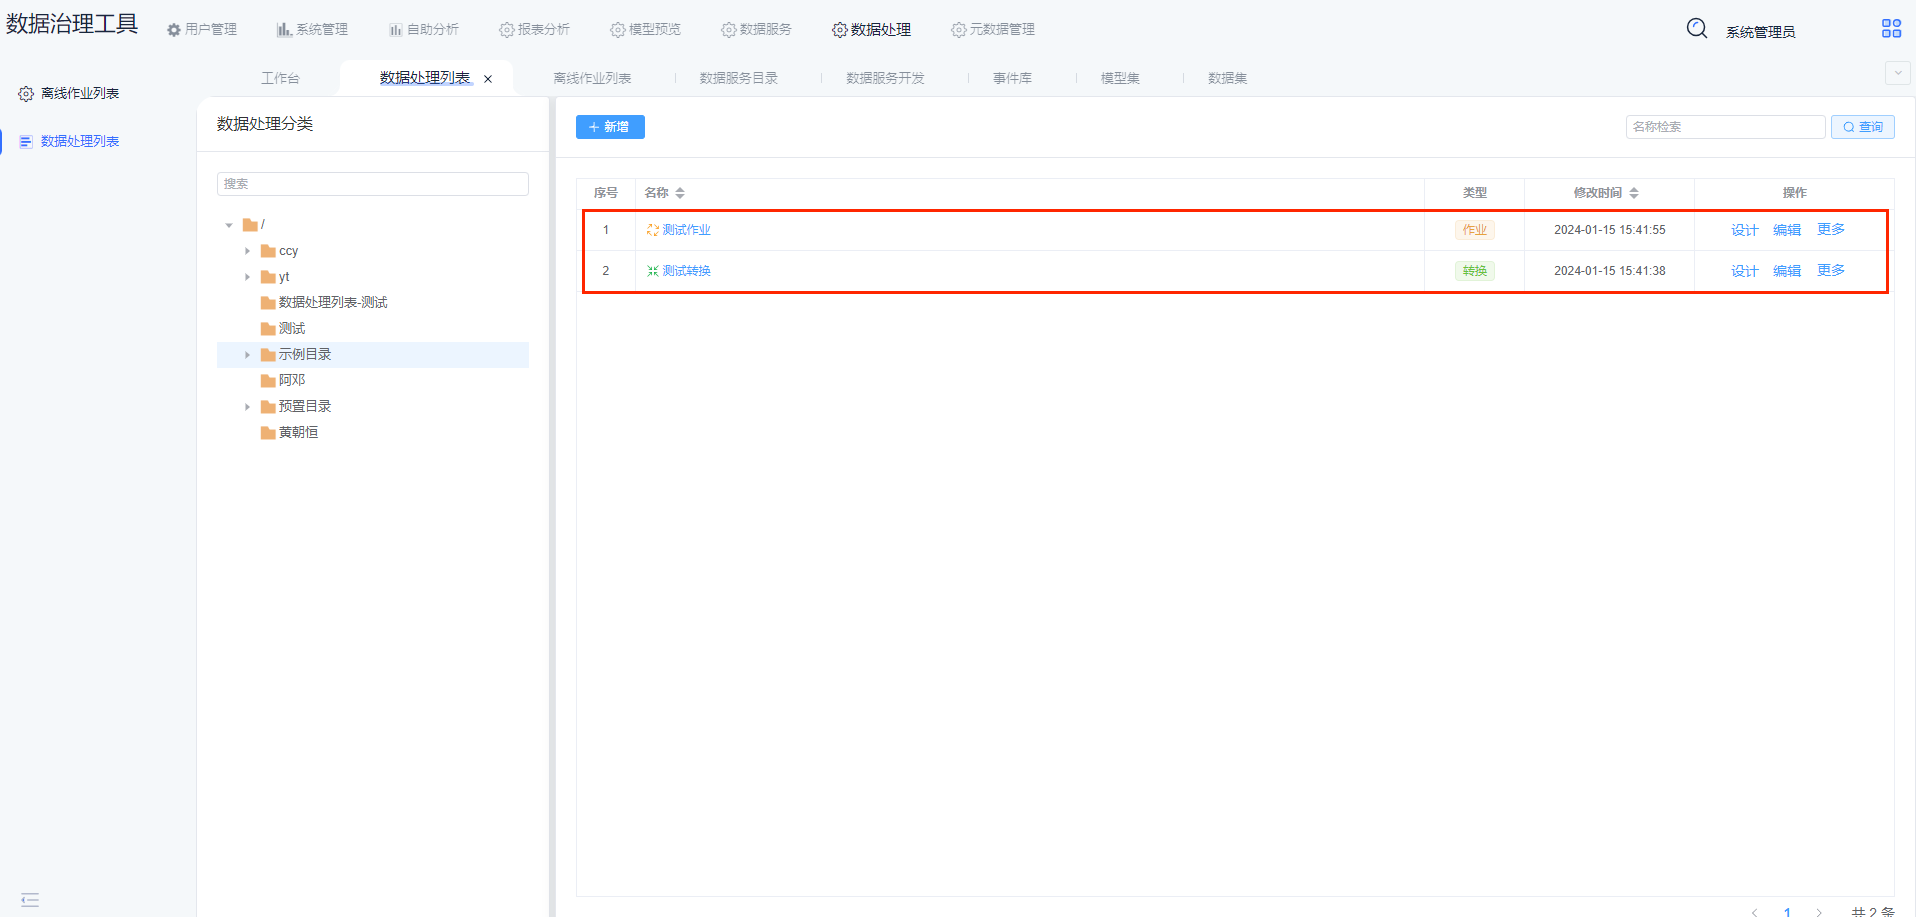Expand the 预置目录 folder node
Screen dimensions: 1916x917
tap(247, 407)
